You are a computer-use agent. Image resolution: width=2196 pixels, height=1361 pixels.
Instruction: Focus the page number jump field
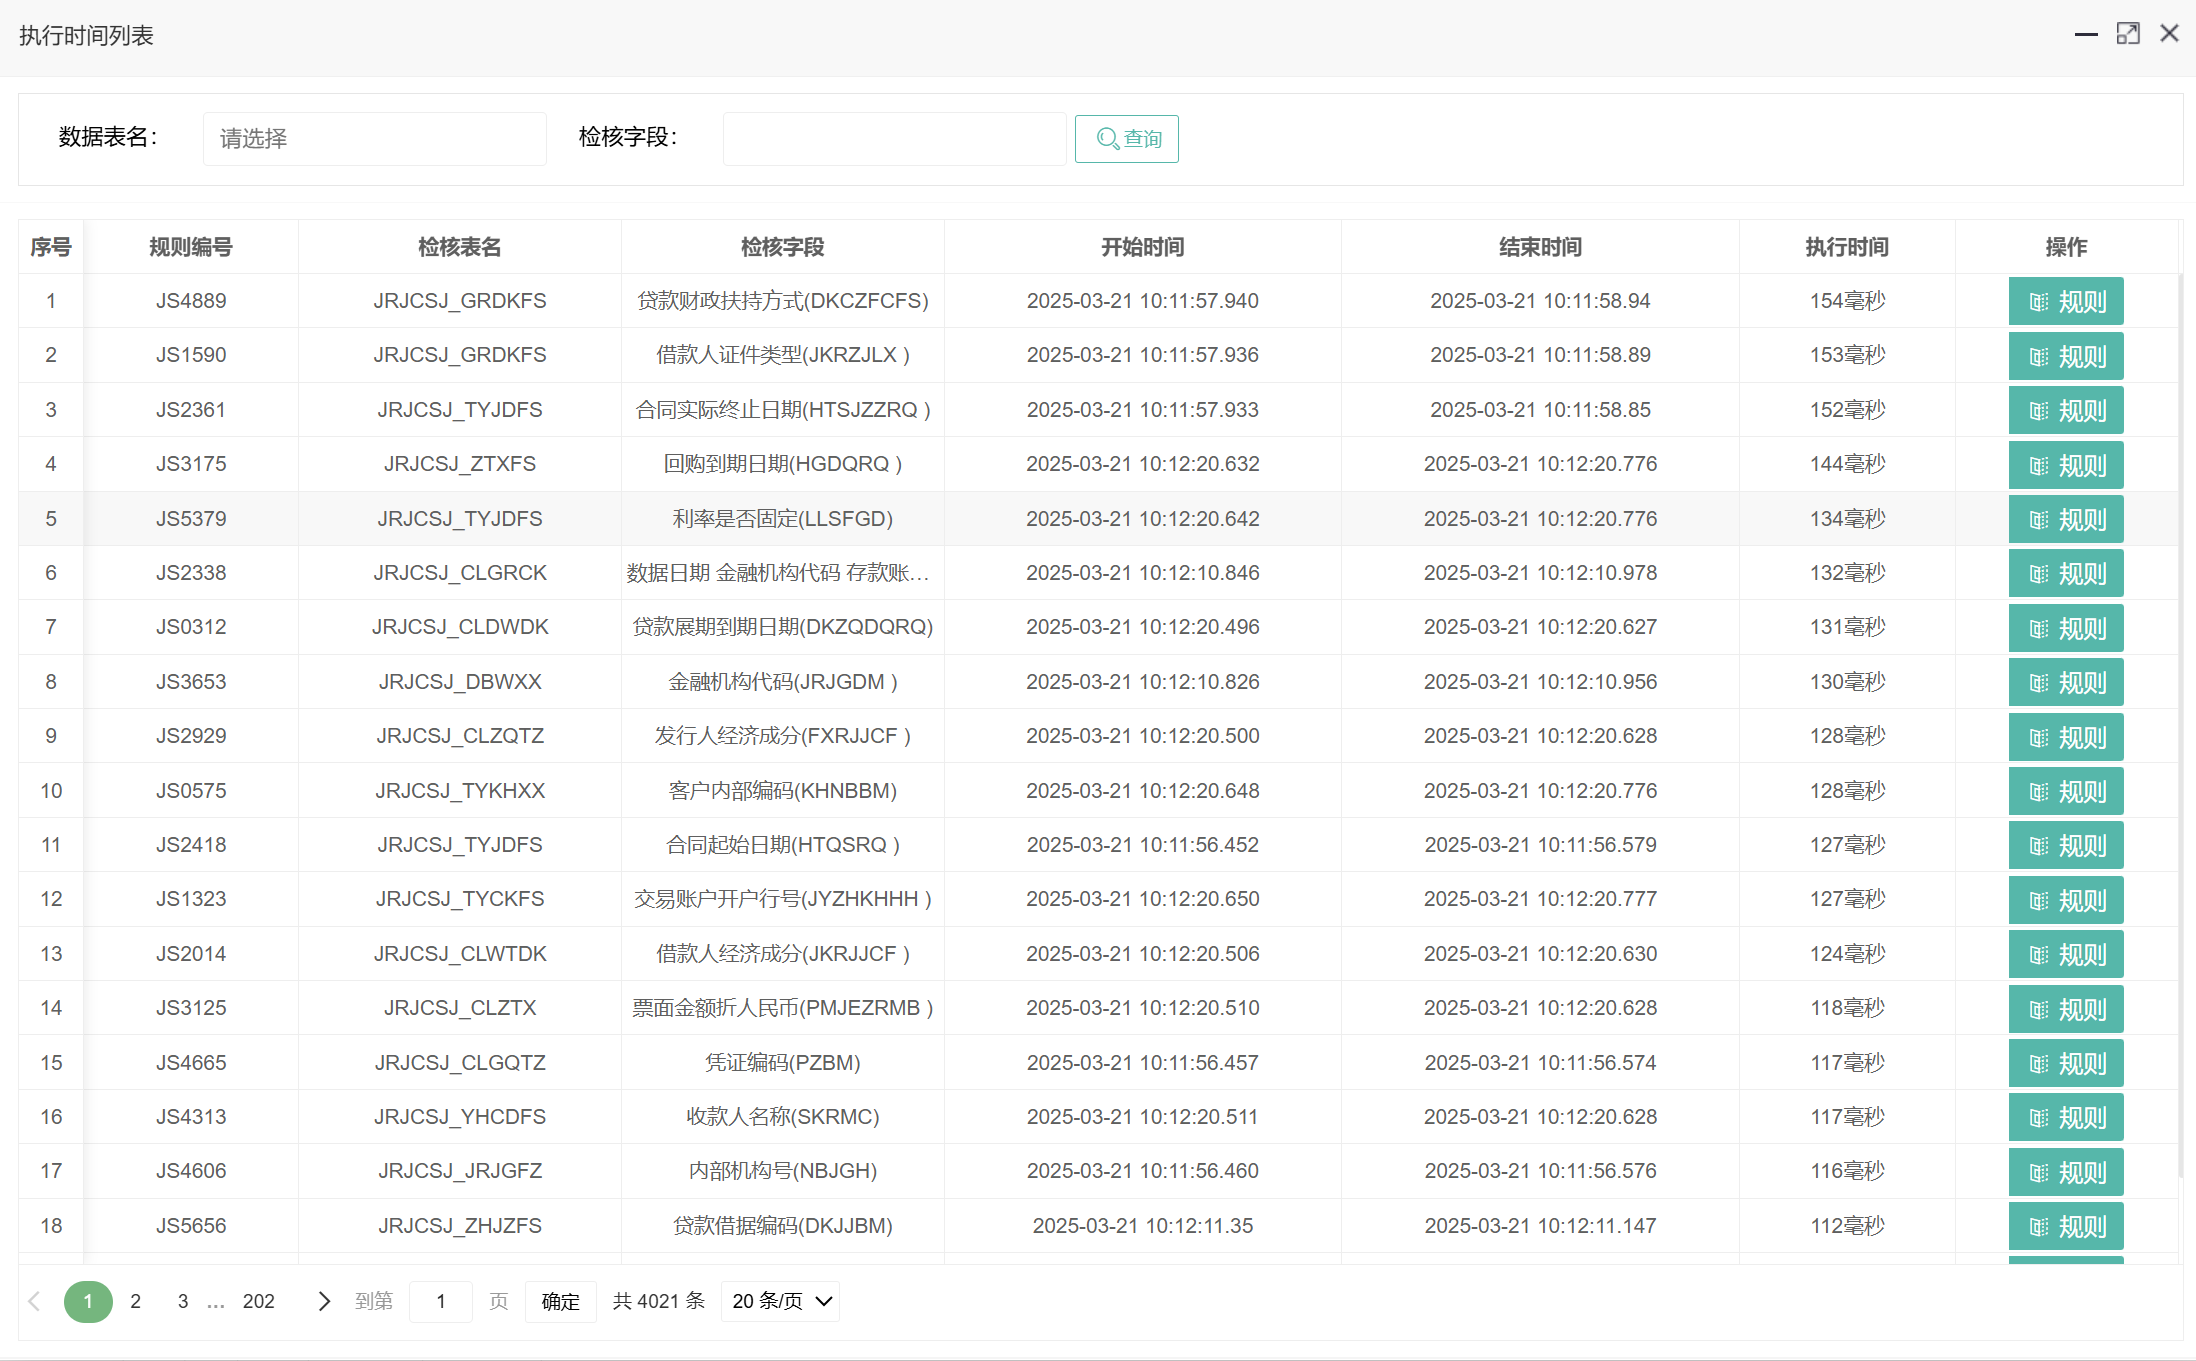[x=440, y=1301]
